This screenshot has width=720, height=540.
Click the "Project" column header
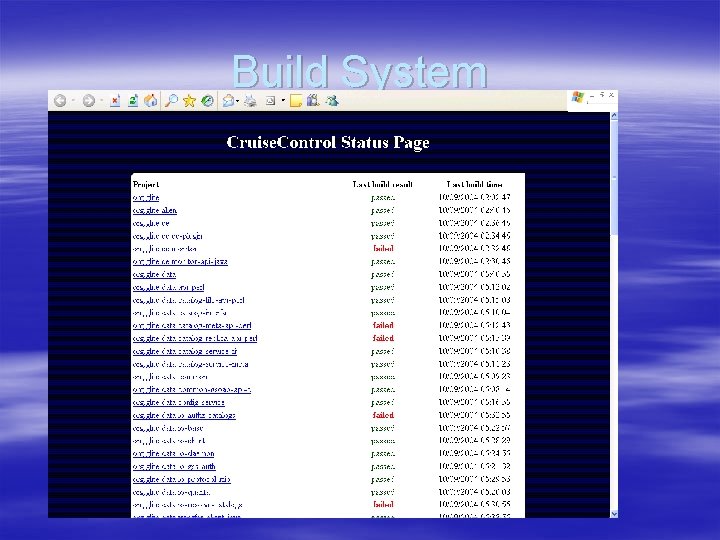[x=146, y=185]
